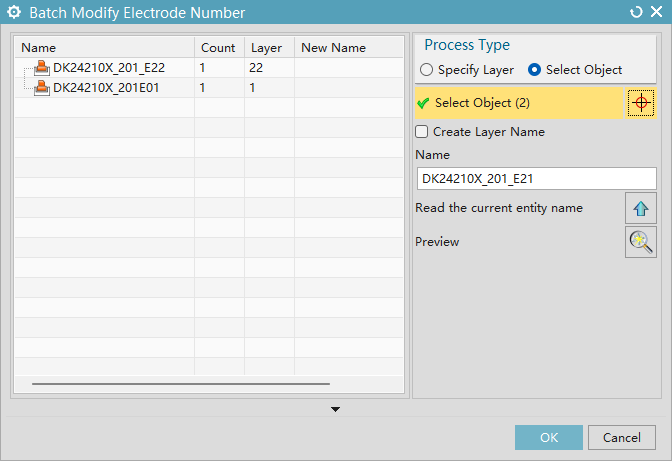Select the DK24210X_201_E22 tree row
The width and height of the screenshot is (672, 461).
pos(108,68)
